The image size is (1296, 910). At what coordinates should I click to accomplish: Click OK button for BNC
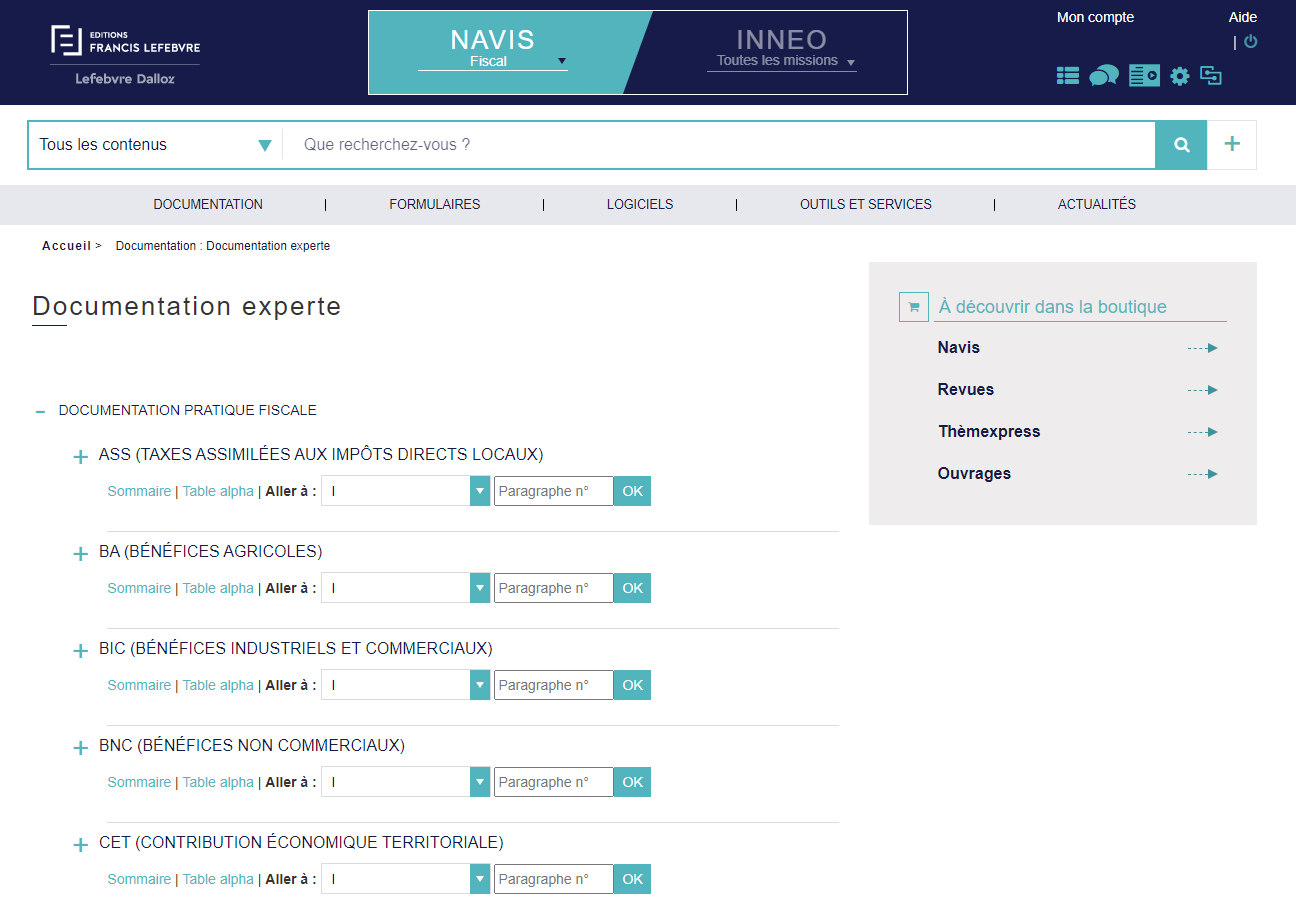click(632, 782)
